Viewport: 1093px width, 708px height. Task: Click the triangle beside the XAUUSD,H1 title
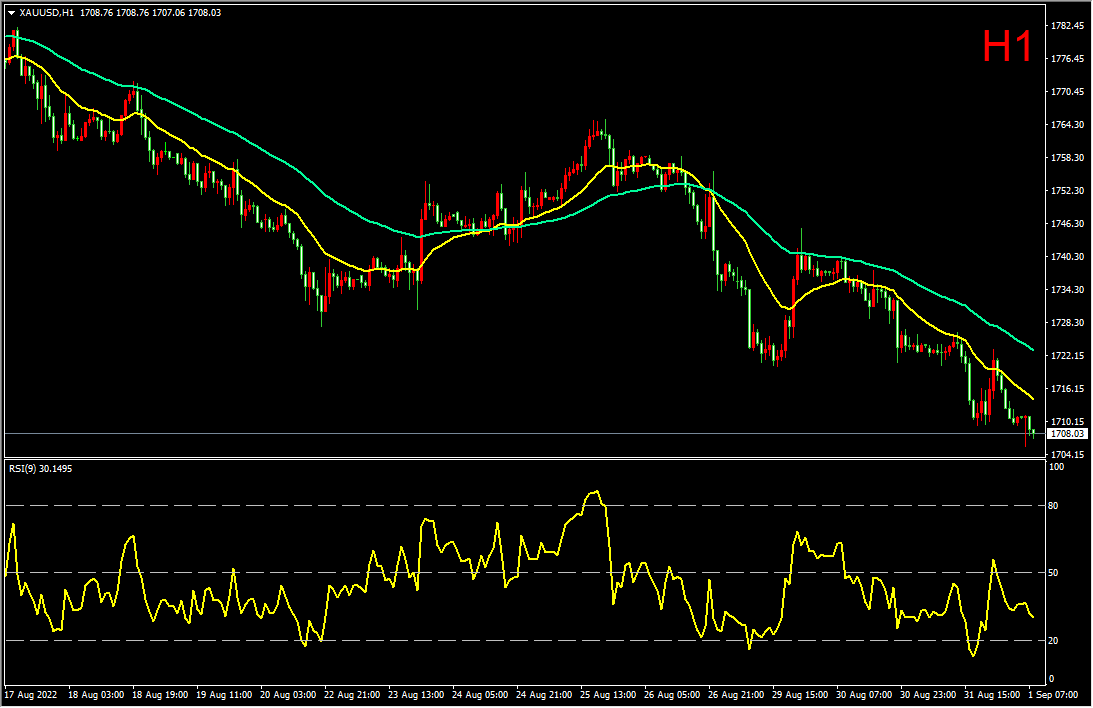(x=11, y=13)
